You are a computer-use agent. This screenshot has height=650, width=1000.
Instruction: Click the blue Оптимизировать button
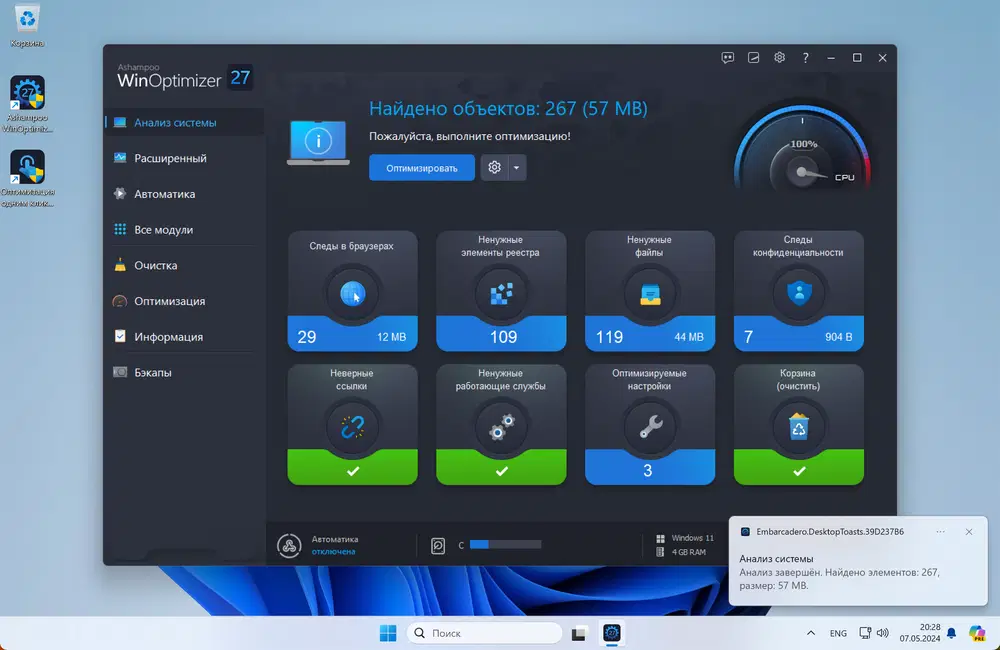(422, 168)
